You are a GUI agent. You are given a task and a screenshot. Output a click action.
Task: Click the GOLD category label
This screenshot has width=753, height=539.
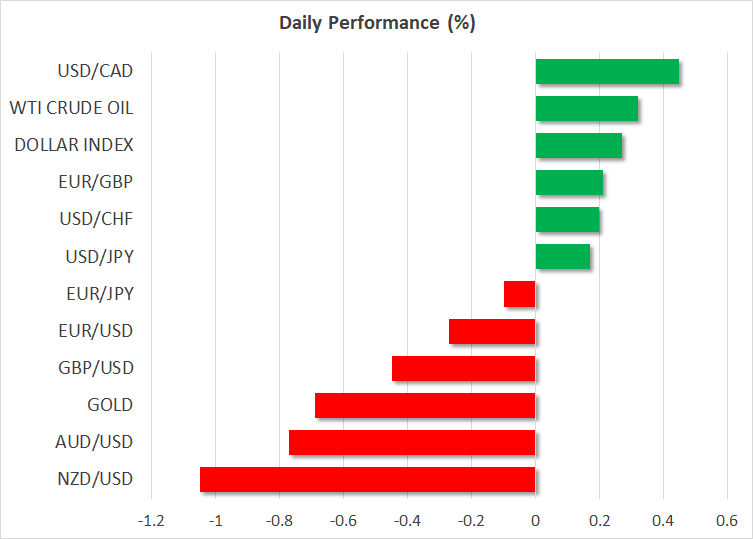pyautogui.click(x=110, y=405)
